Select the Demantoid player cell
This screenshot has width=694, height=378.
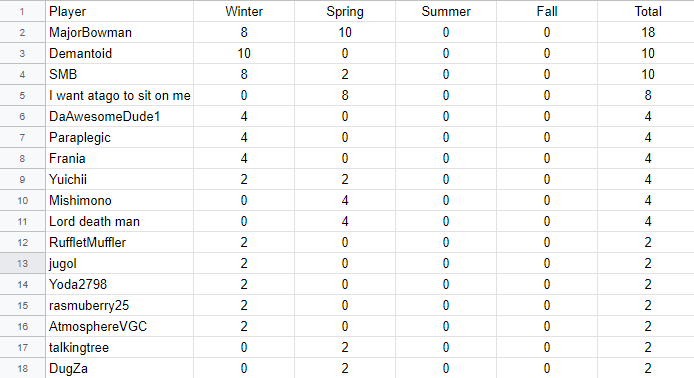[x=120, y=54]
